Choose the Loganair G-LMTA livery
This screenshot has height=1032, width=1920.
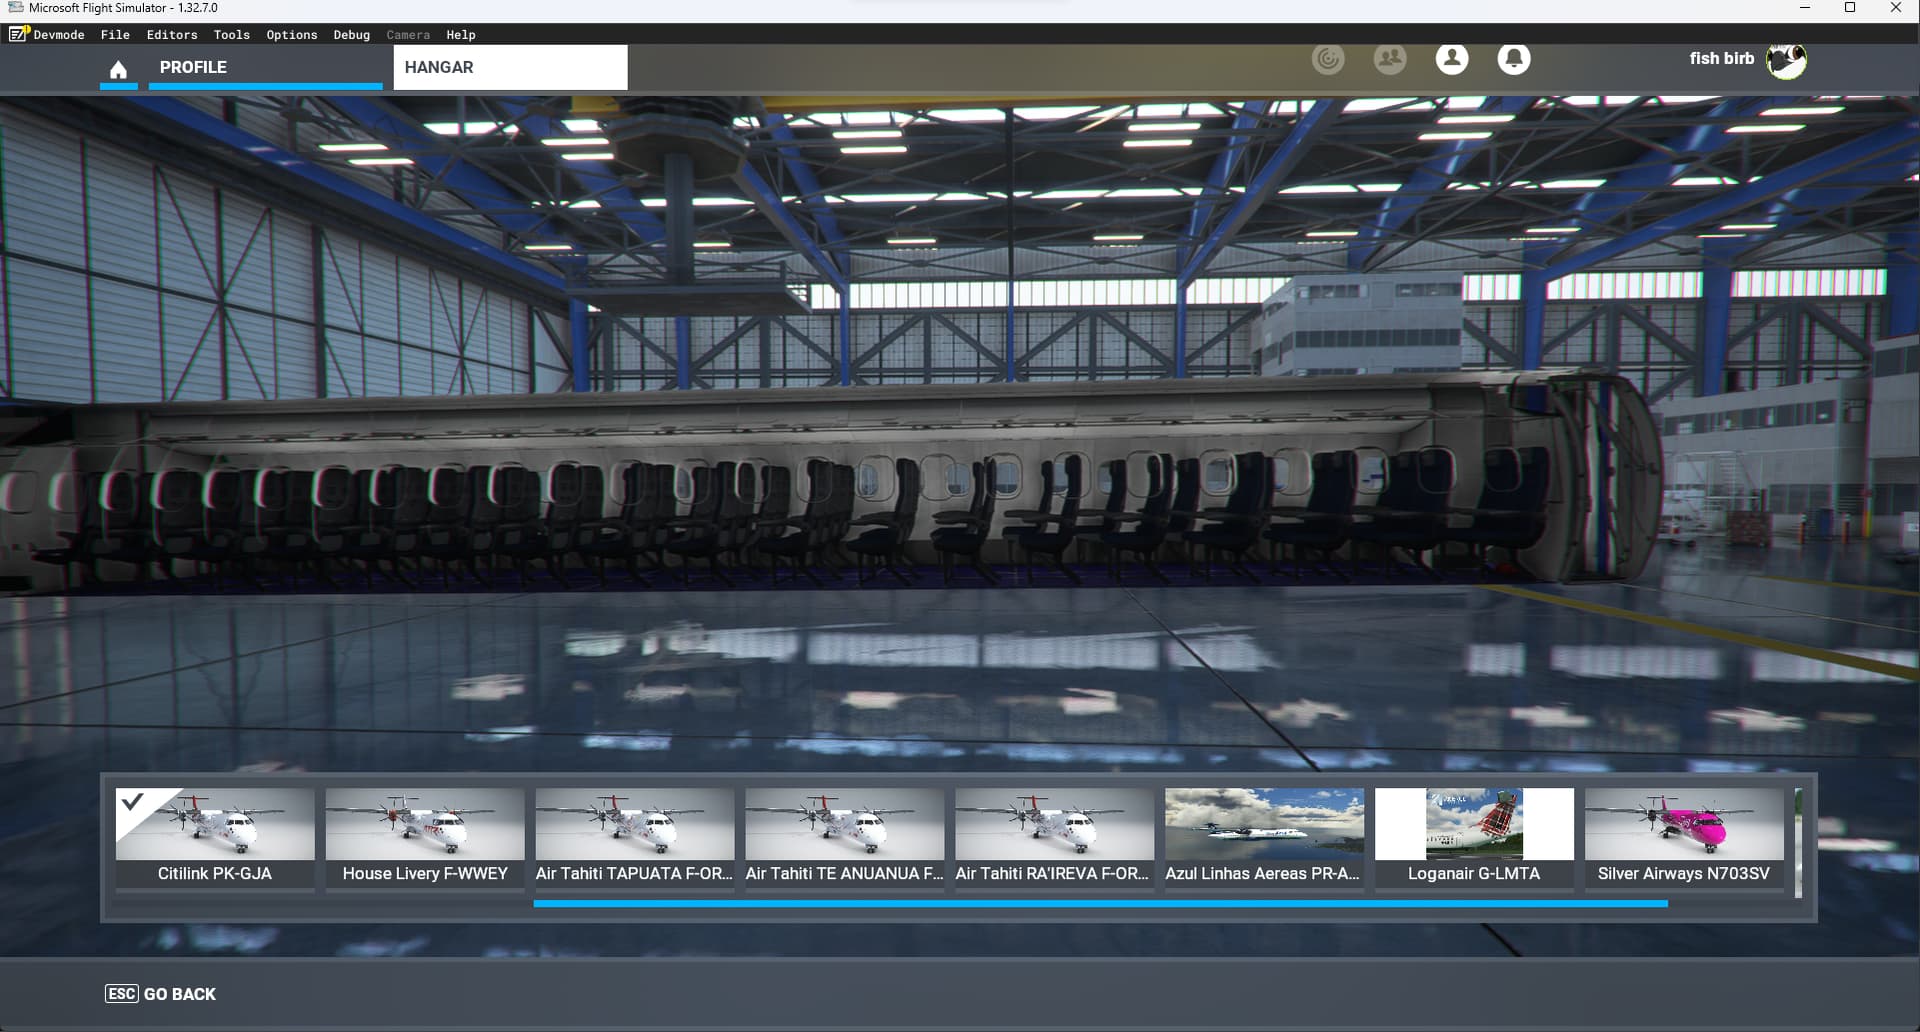1474,837
